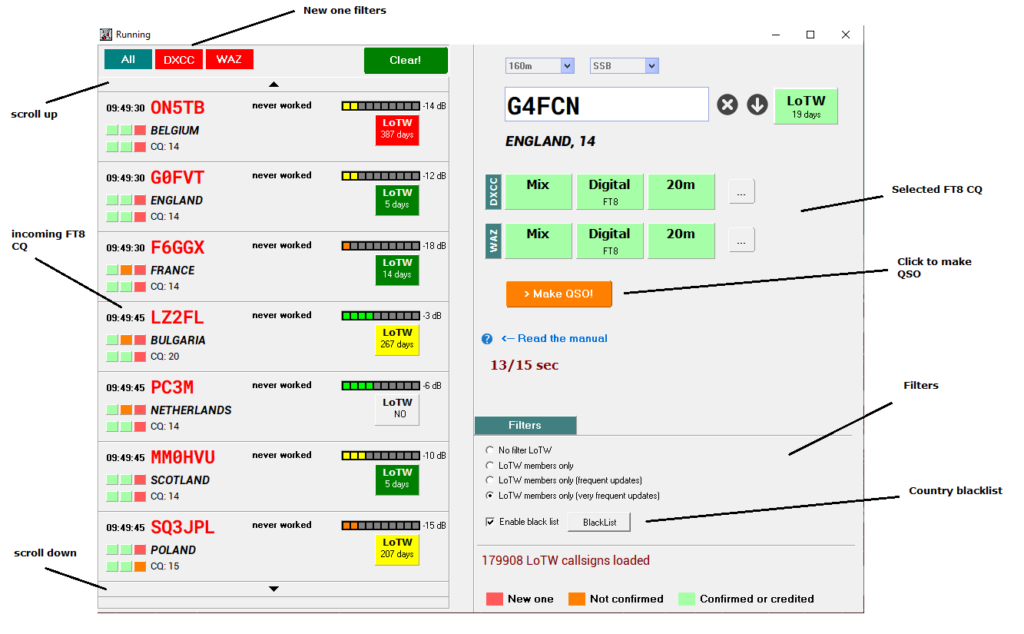
Task: Click the scroll down arrow below SQ3JPL
Action: [275, 588]
